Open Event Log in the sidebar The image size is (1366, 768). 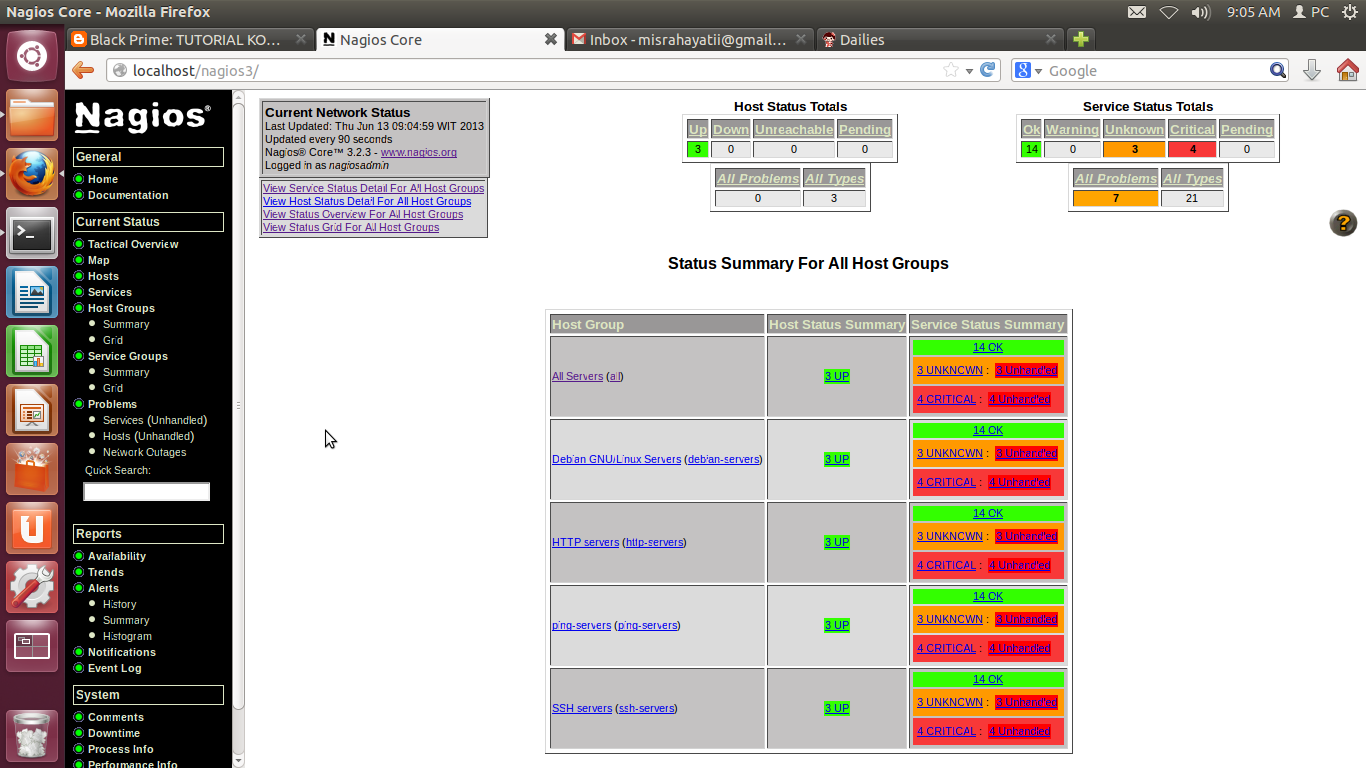pyautogui.click(x=115, y=668)
